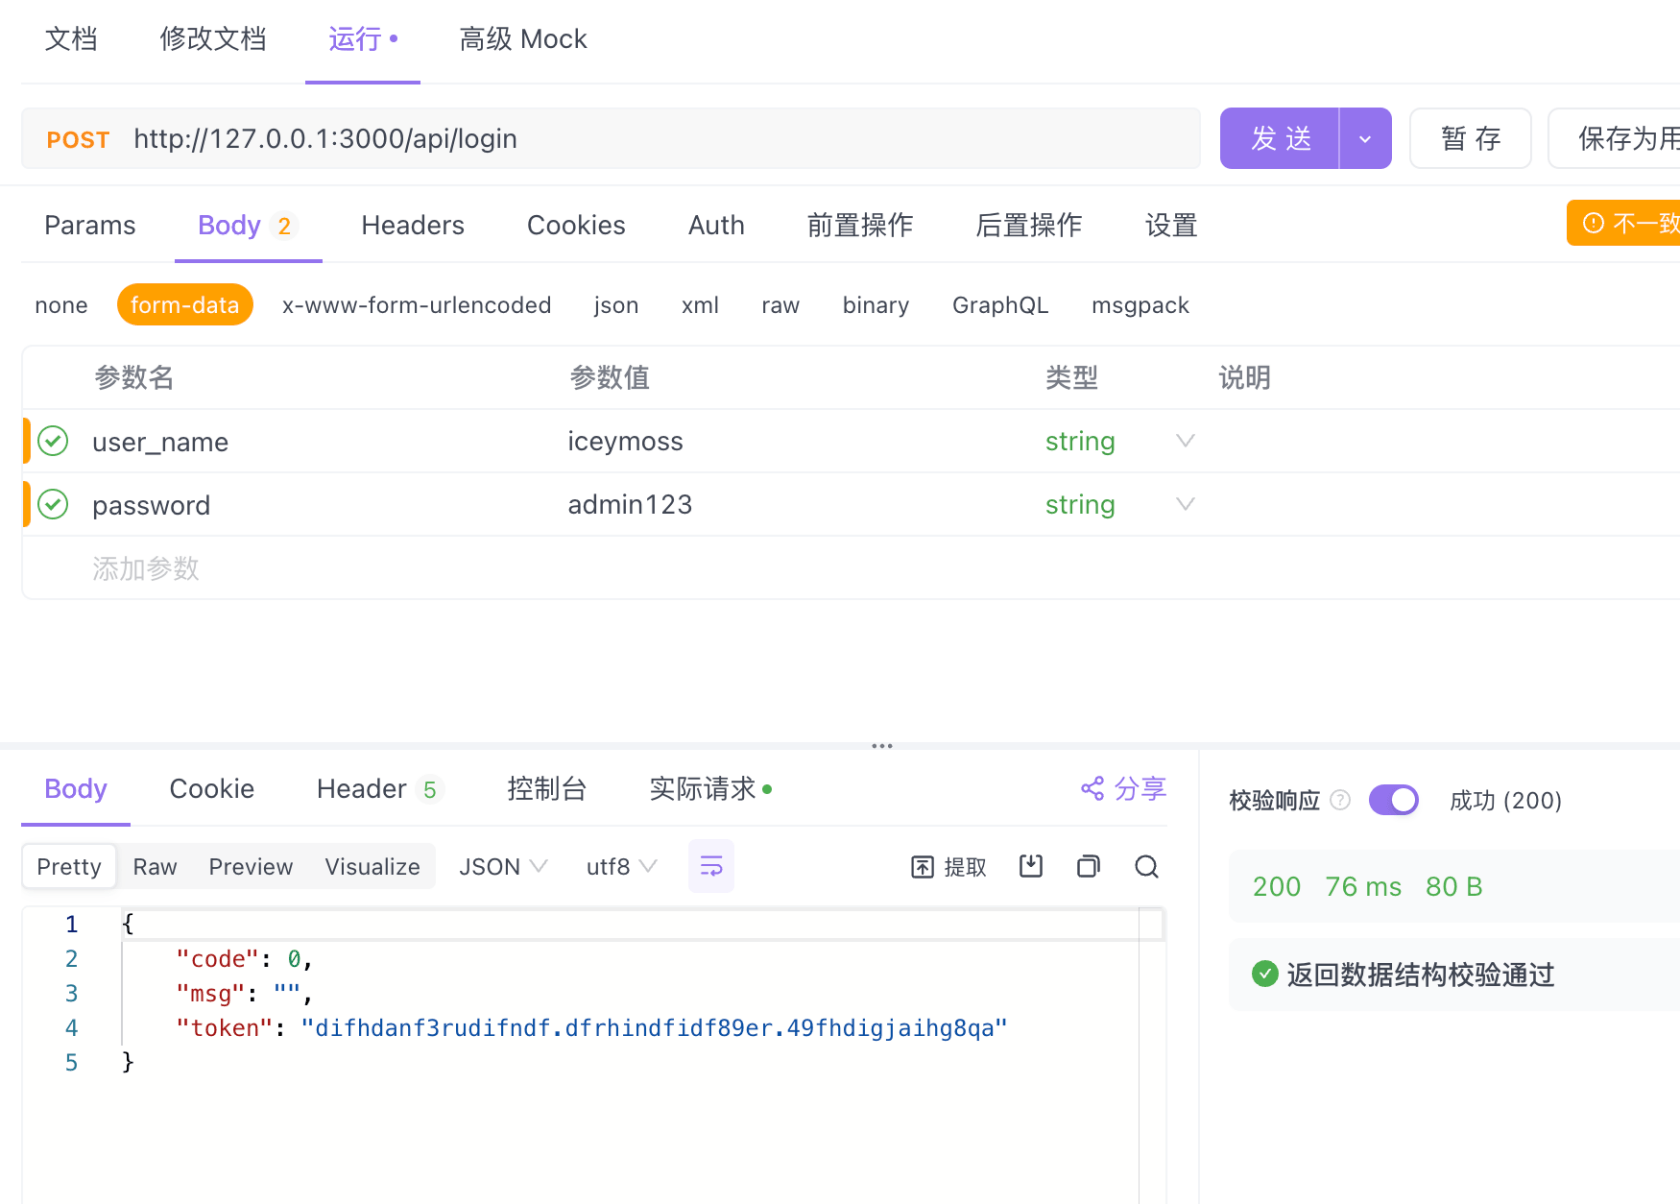Click the admin123 parameter value
The height and width of the screenshot is (1204, 1680).
(630, 504)
